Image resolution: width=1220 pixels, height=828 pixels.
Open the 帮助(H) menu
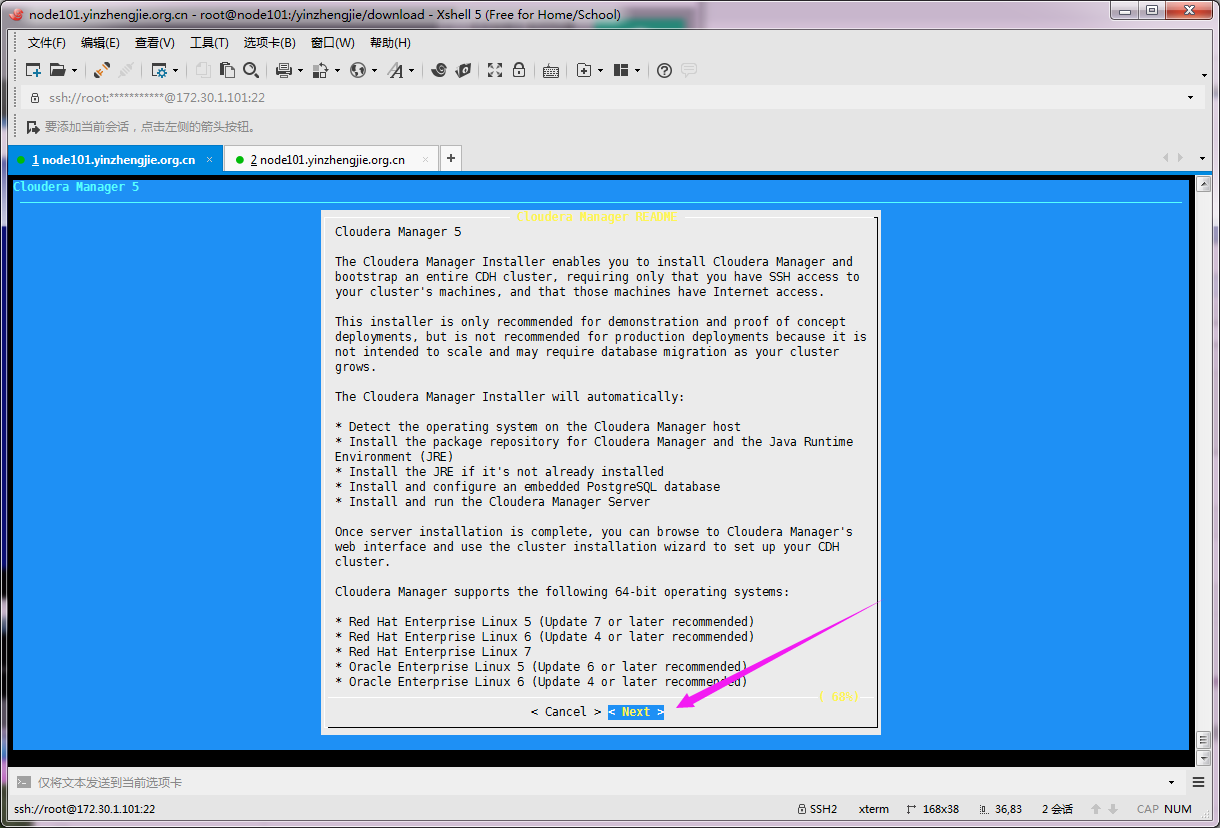pyautogui.click(x=390, y=43)
